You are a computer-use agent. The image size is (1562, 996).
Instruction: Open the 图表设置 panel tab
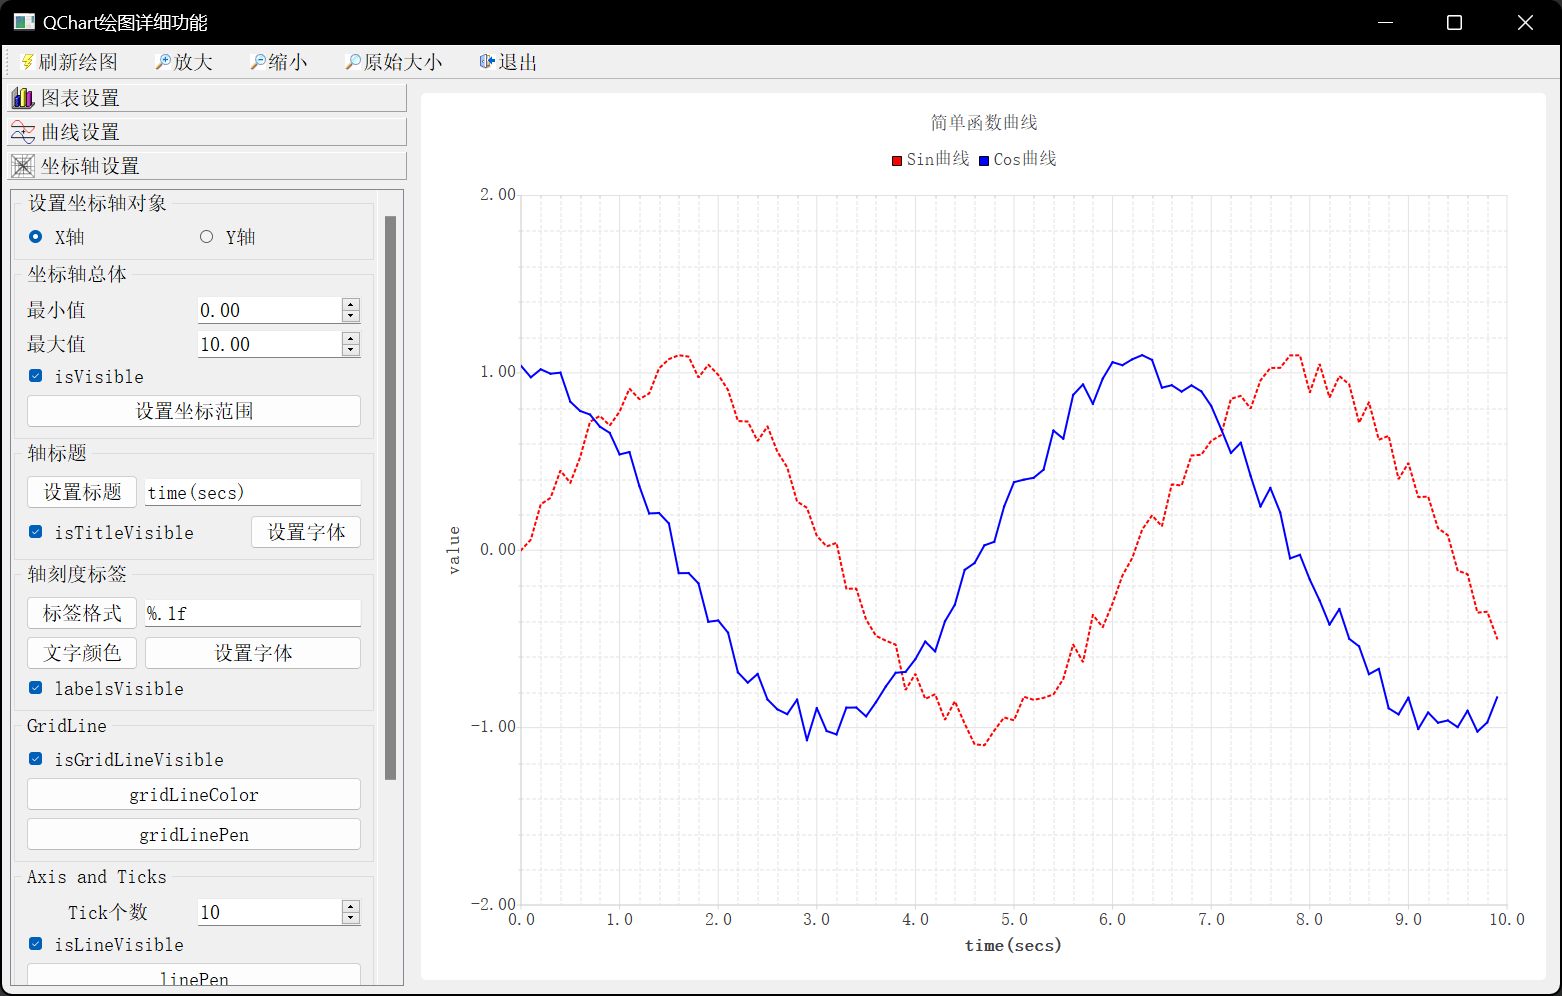point(207,98)
